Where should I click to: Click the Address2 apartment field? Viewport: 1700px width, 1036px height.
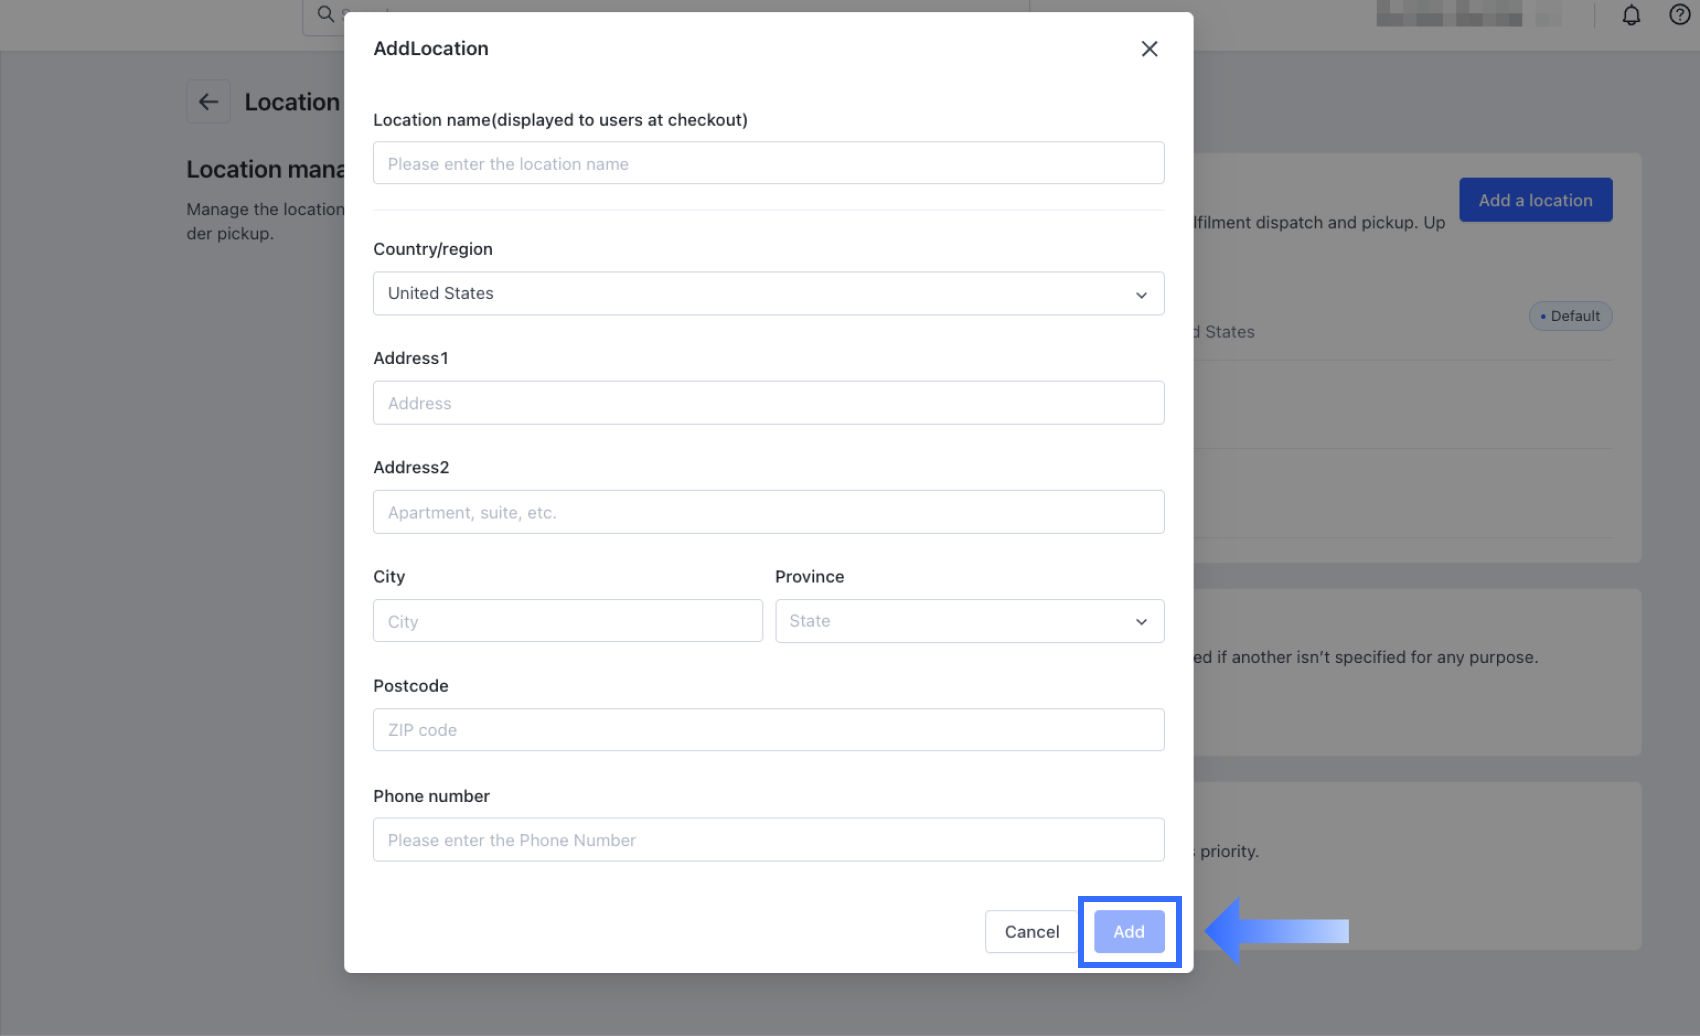pyautogui.click(x=768, y=512)
